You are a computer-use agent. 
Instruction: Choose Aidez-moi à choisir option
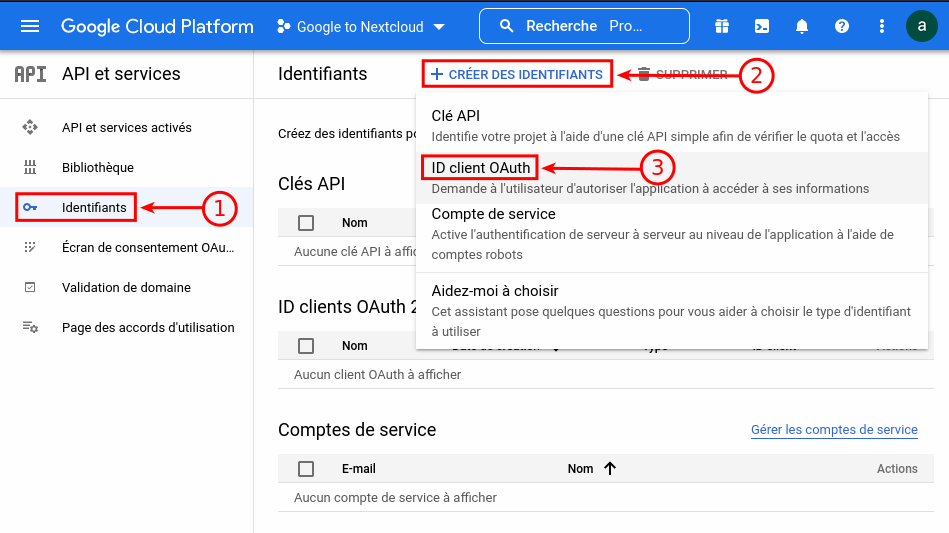click(672, 310)
